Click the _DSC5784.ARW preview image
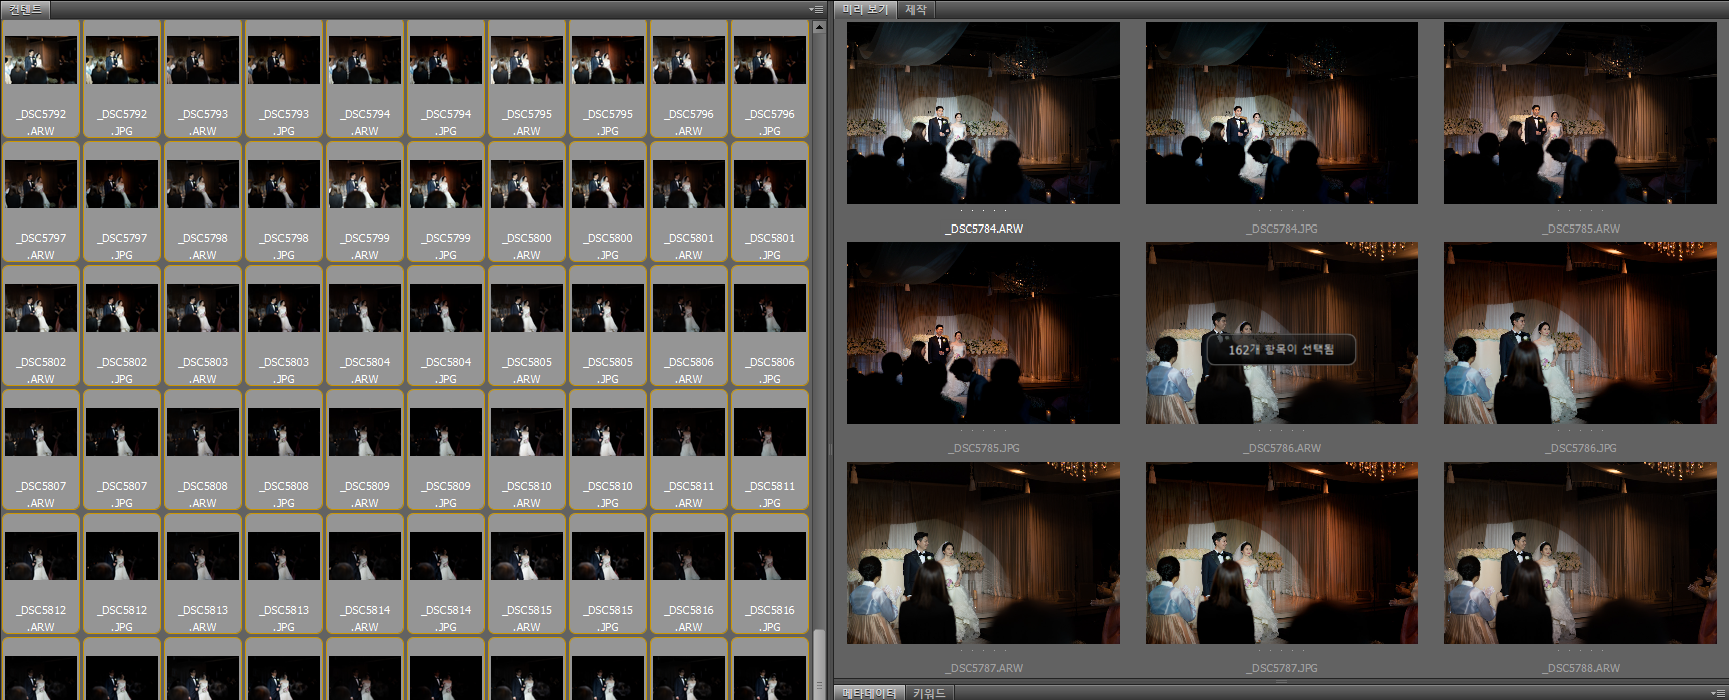 click(x=983, y=113)
